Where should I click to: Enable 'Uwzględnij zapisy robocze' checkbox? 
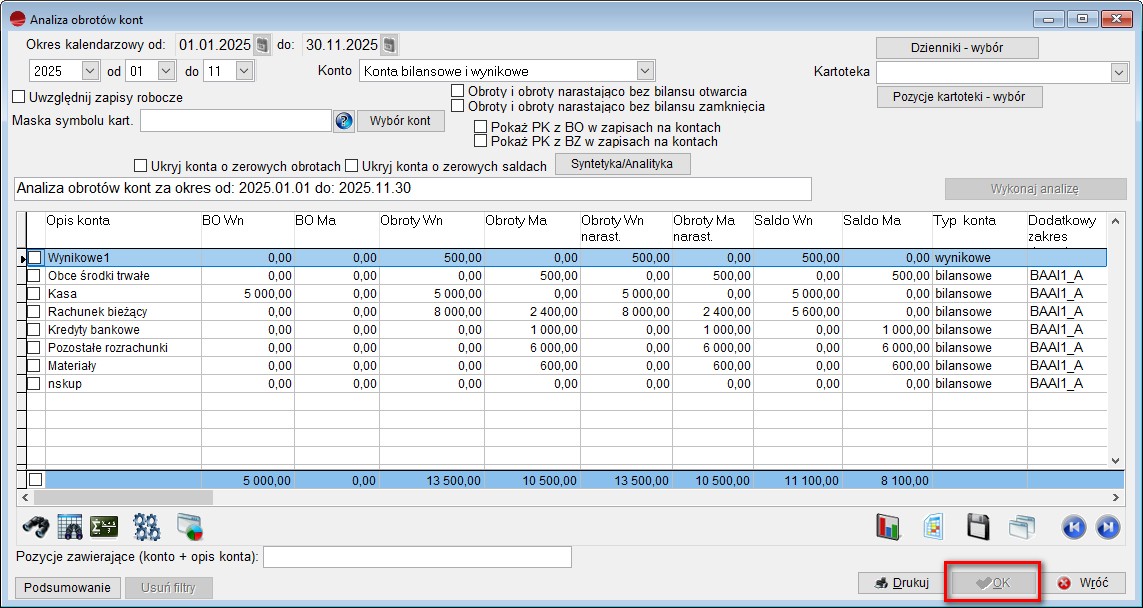(x=18, y=98)
